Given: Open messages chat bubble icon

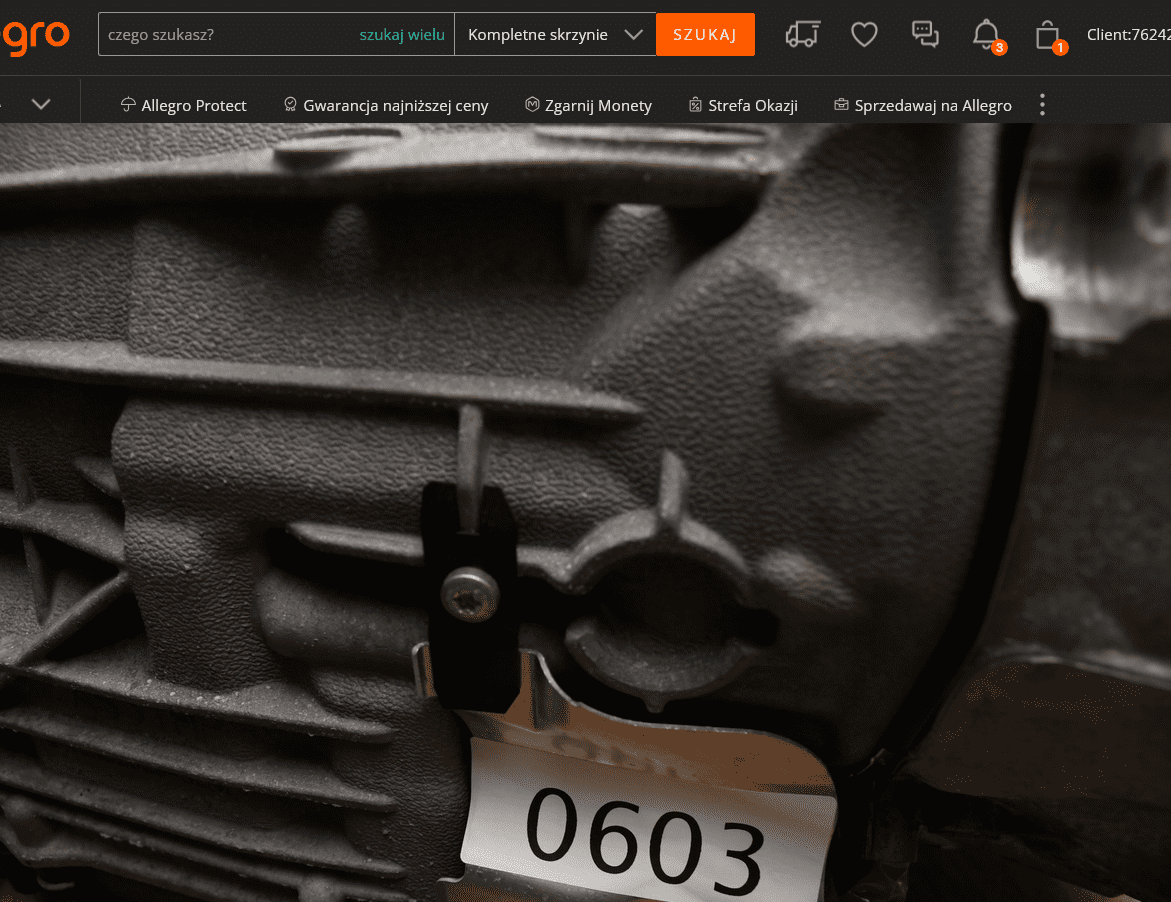Looking at the screenshot, I should [x=925, y=34].
